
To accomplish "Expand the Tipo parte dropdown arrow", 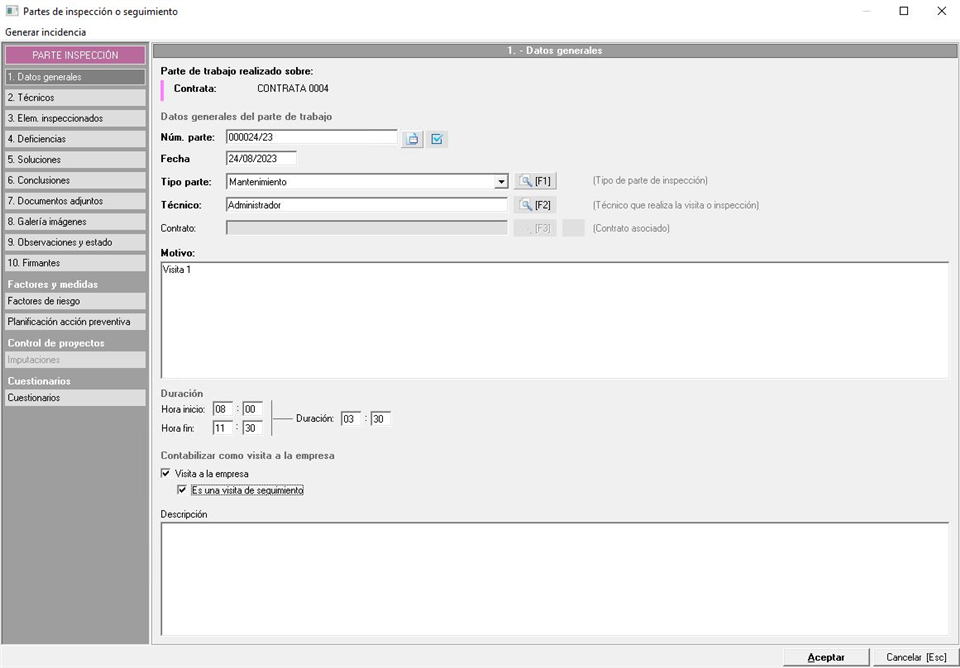I will tap(501, 182).
